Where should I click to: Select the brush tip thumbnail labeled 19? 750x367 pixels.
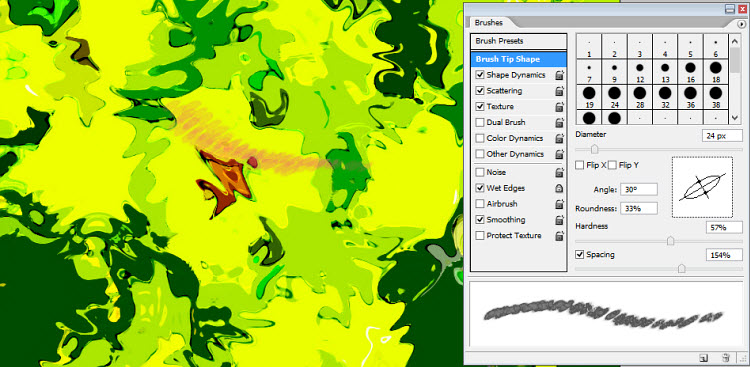589,97
